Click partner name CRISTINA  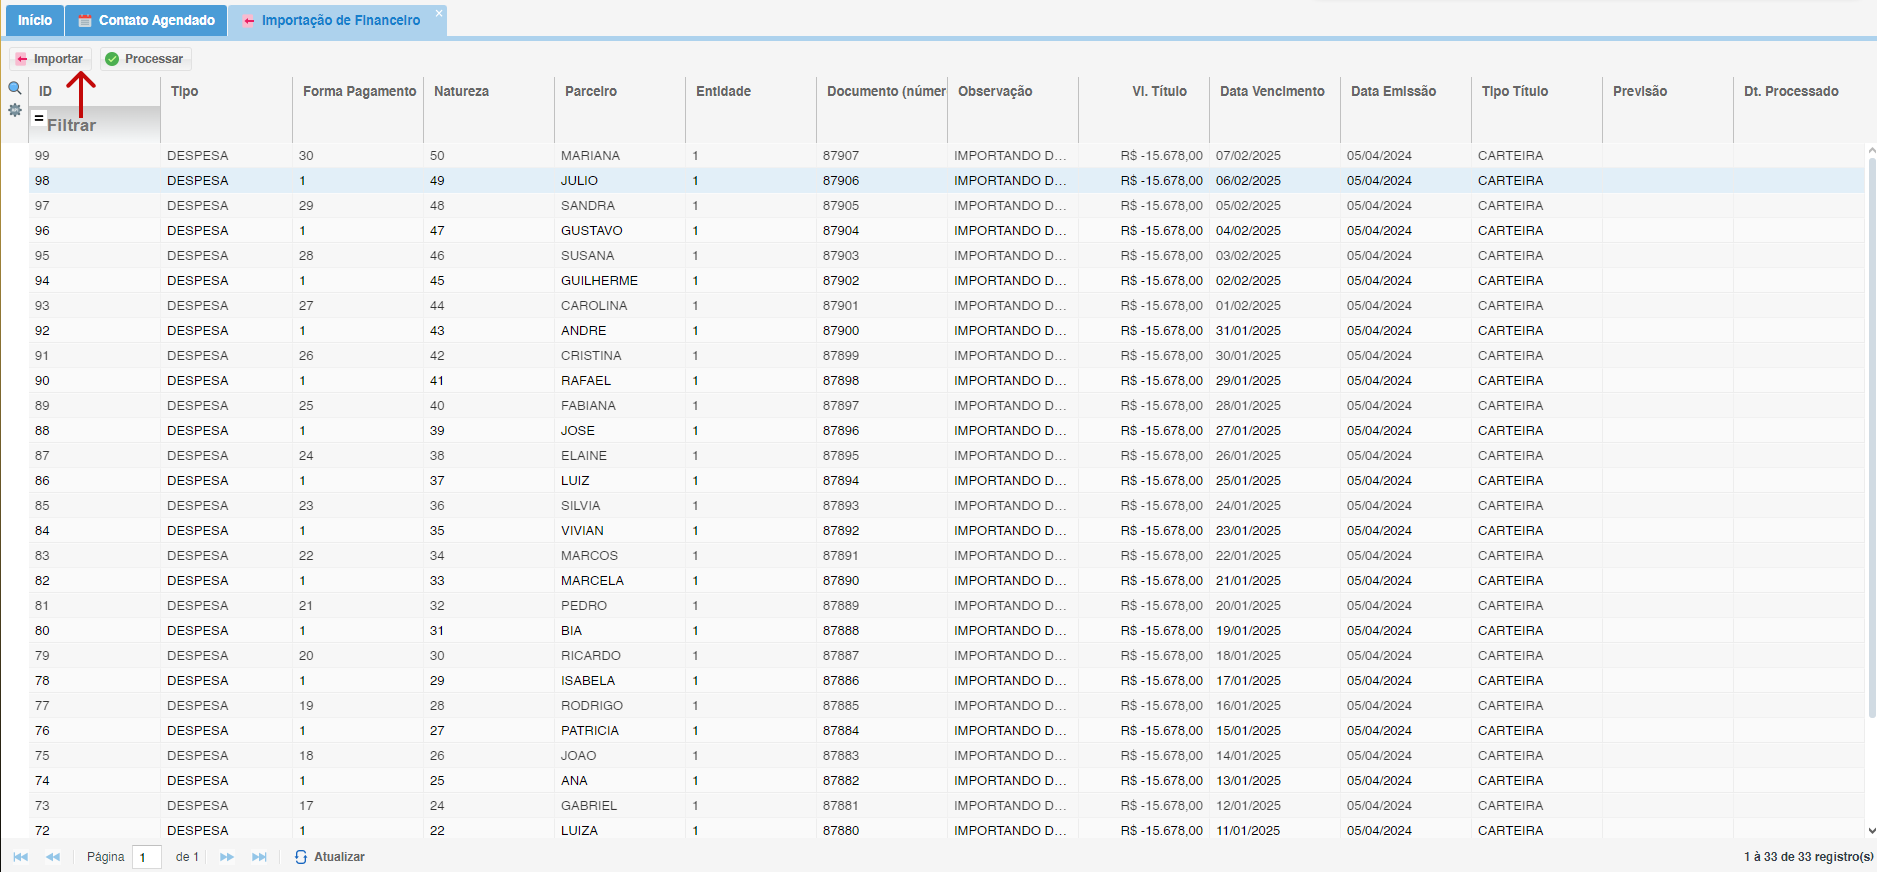(591, 355)
